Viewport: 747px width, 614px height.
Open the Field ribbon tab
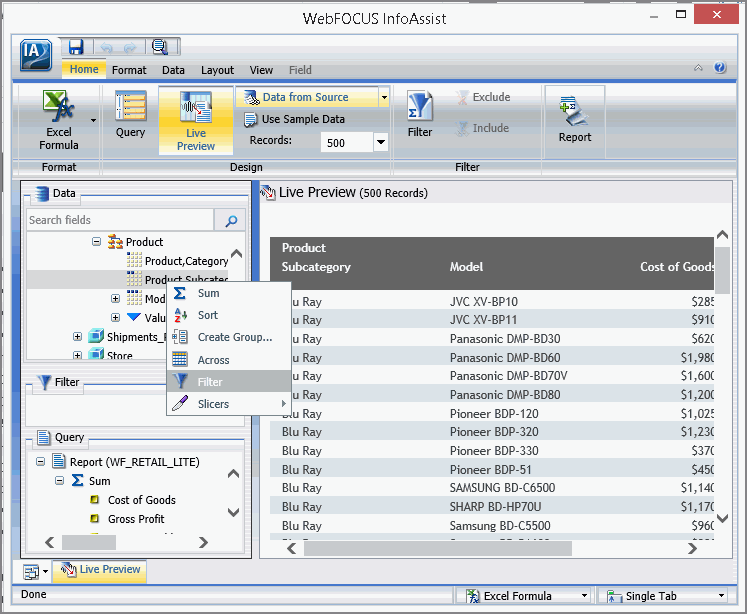[x=300, y=70]
